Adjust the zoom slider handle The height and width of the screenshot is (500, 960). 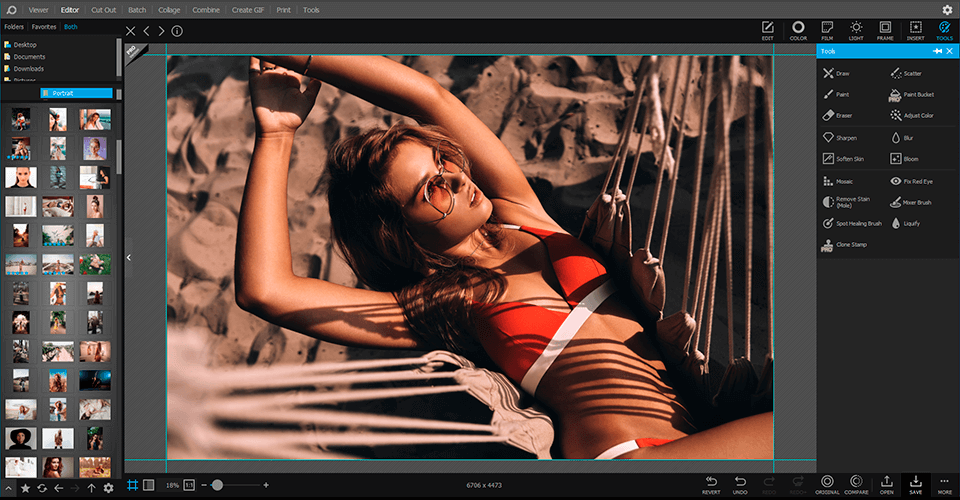[217, 485]
